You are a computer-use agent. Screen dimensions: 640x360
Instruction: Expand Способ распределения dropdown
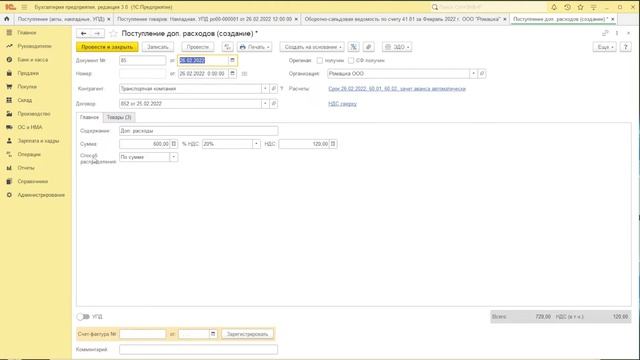coord(173,157)
